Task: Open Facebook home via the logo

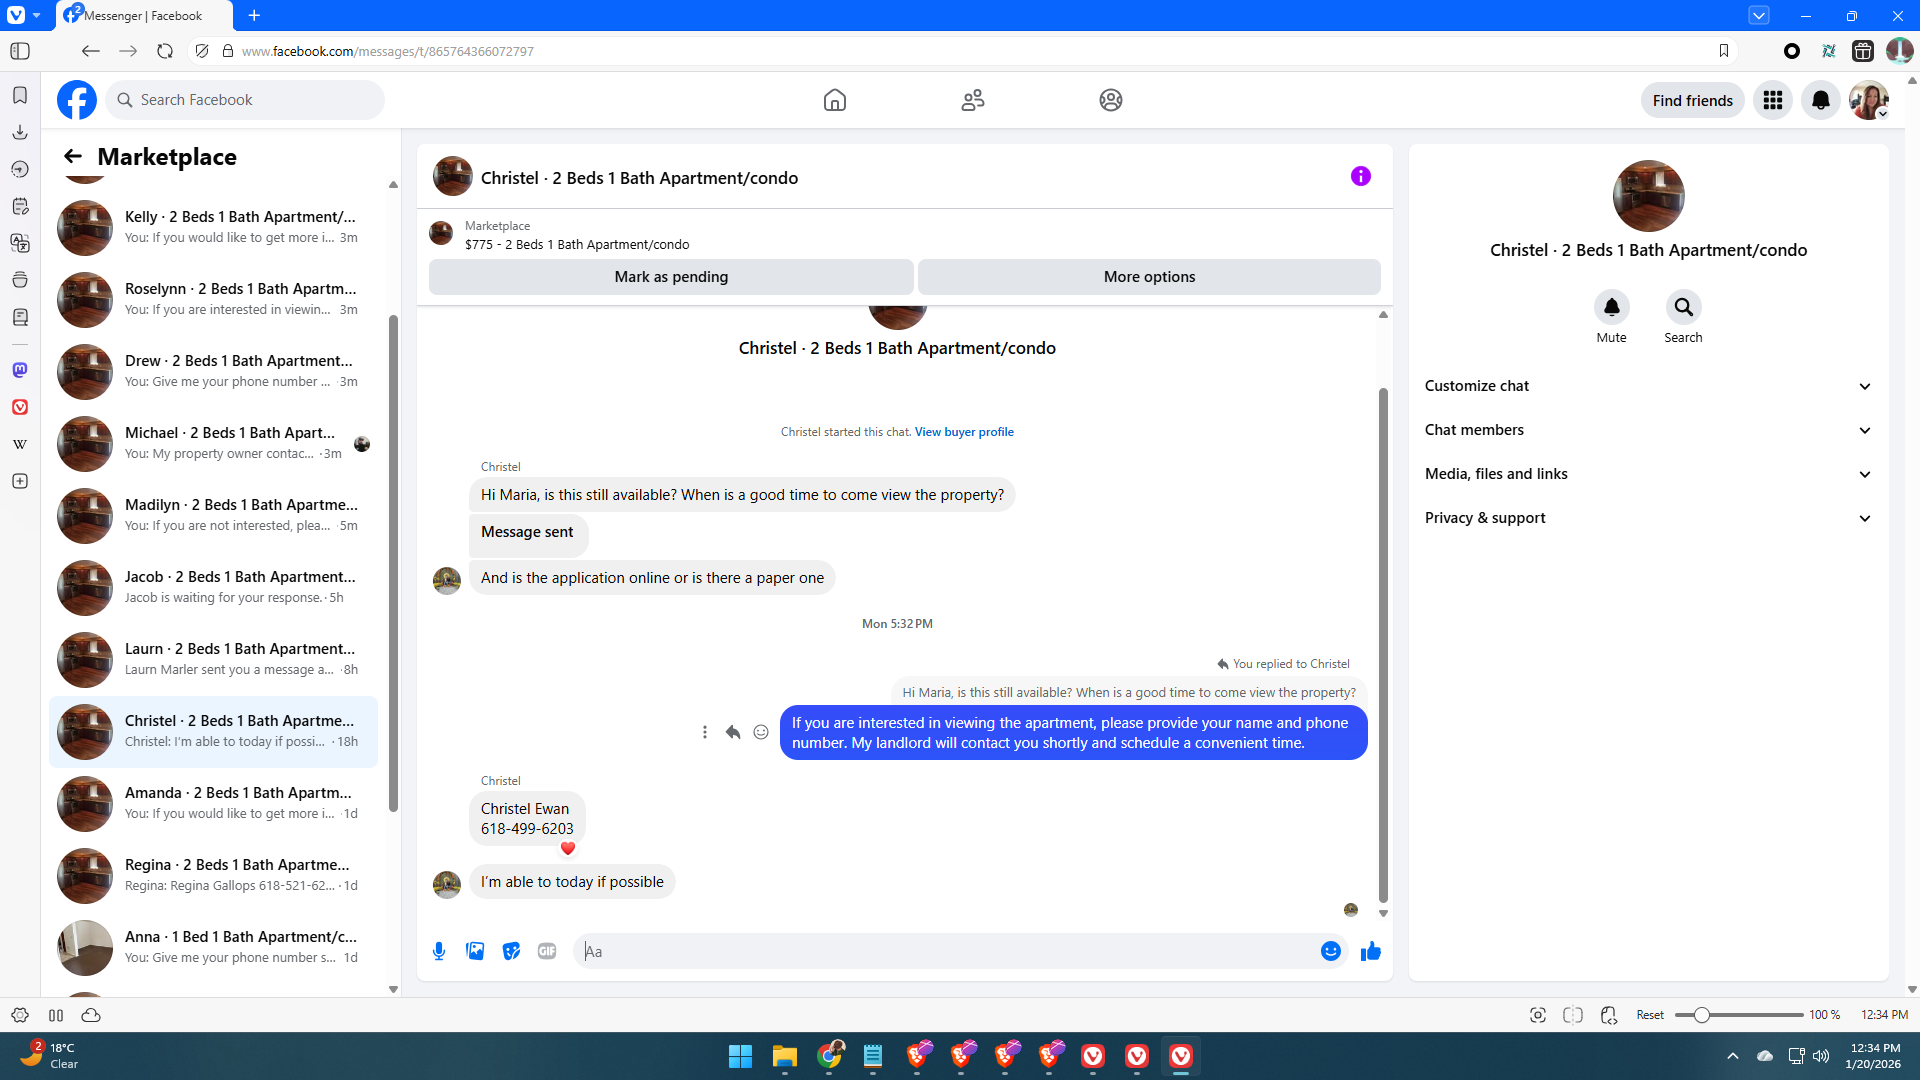Action: [77, 100]
